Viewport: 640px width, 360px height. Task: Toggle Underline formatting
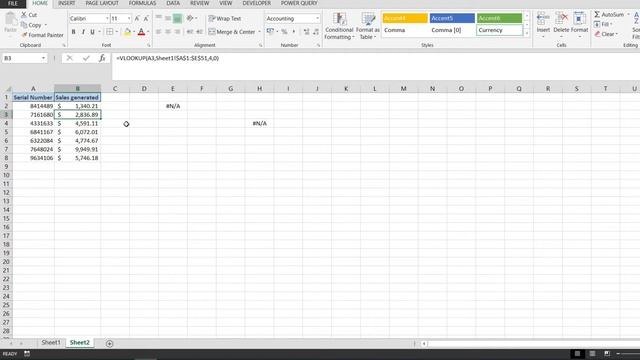(x=93, y=32)
